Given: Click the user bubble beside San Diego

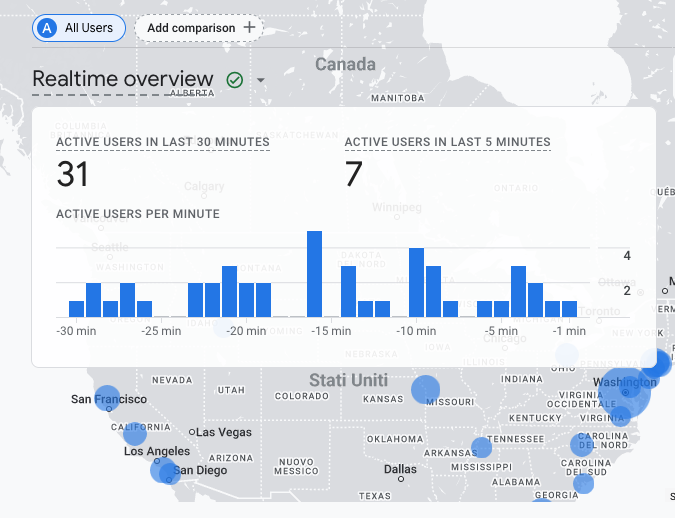Looking at the screenshot, I should [164, 471].
